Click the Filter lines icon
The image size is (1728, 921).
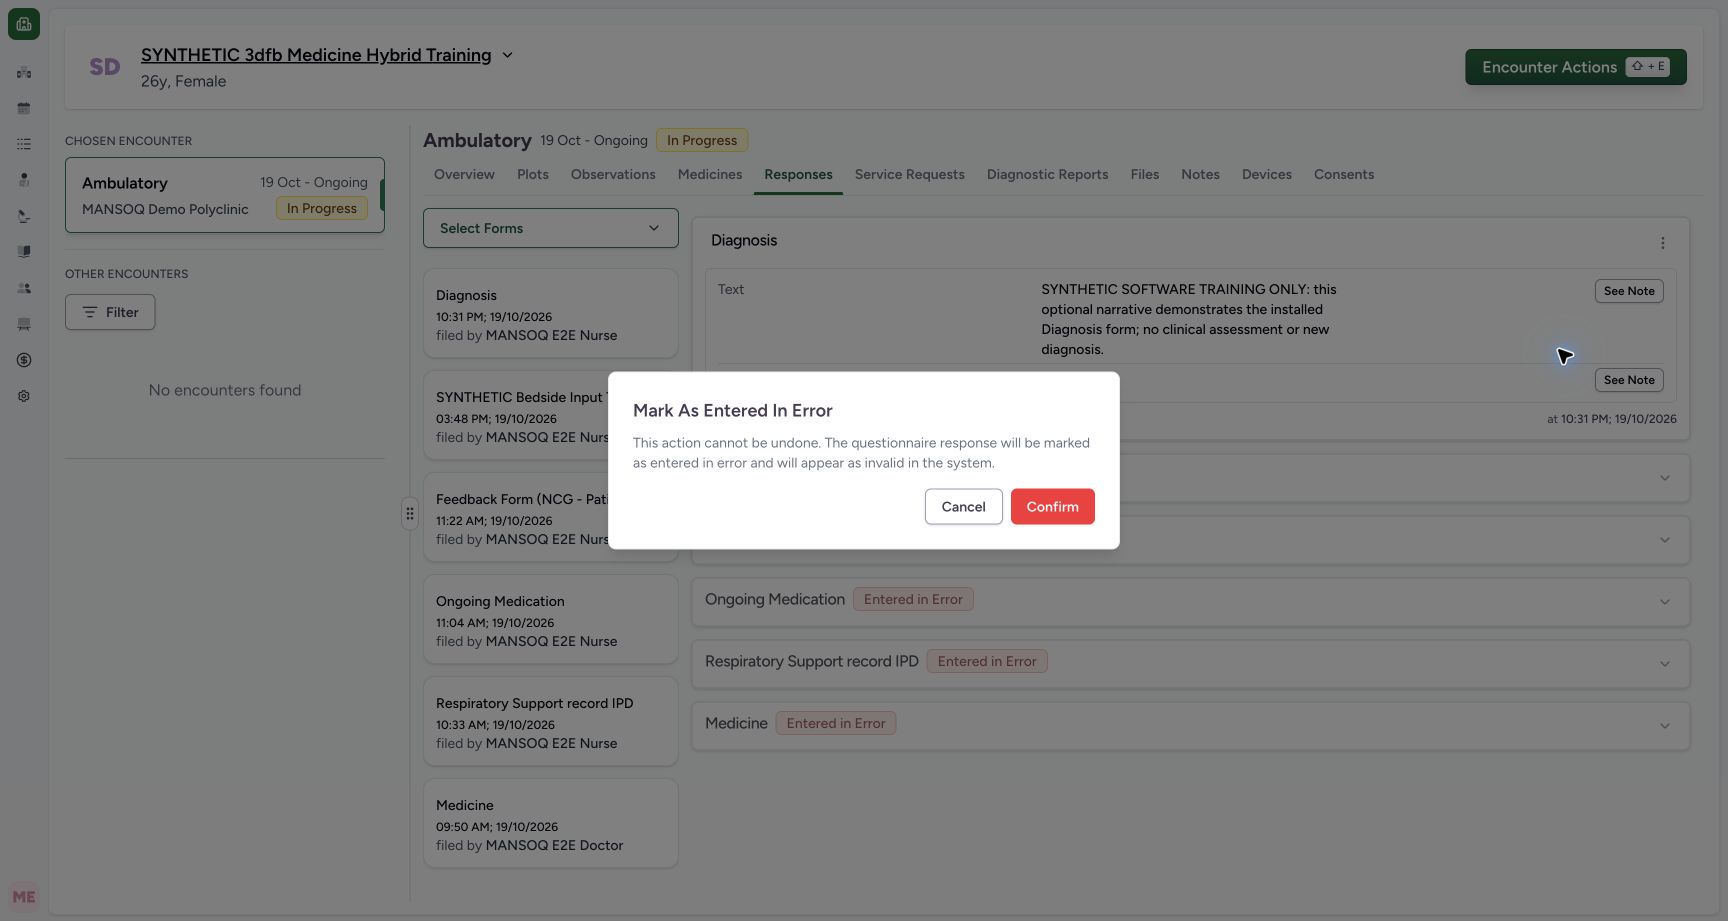click(90, 312)
